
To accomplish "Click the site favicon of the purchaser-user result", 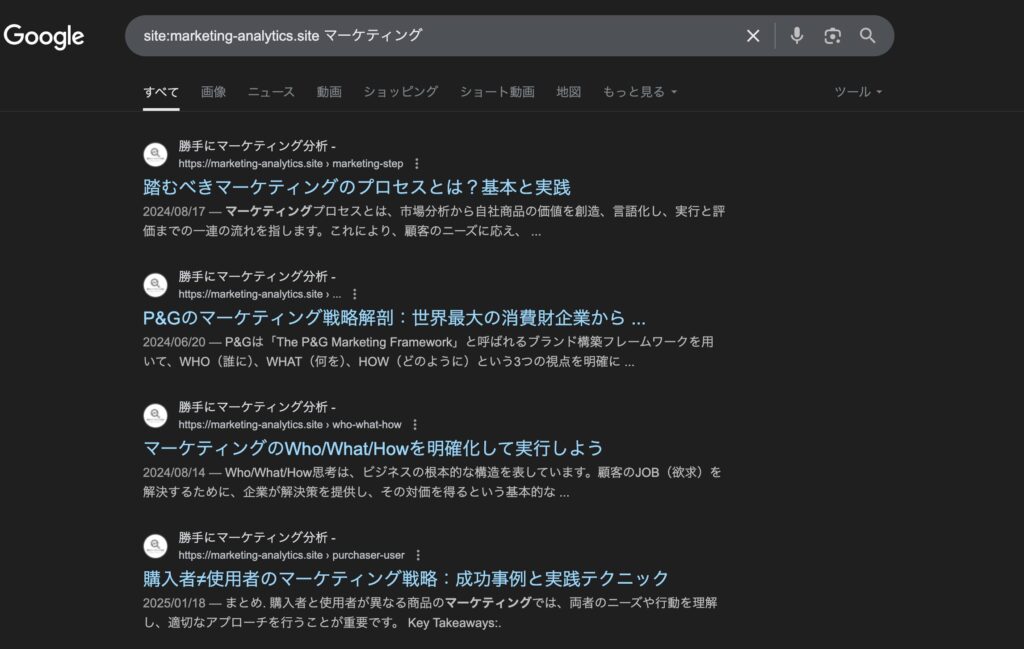I will [155, 546].
